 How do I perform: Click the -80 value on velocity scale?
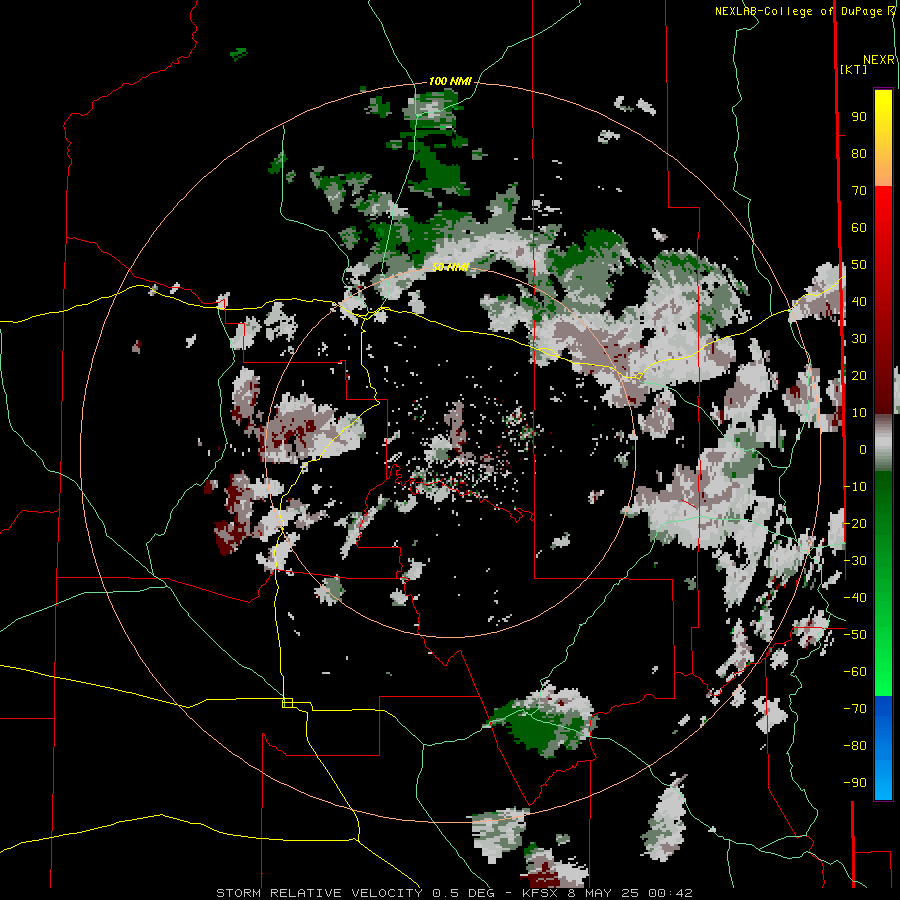point(855,746)
